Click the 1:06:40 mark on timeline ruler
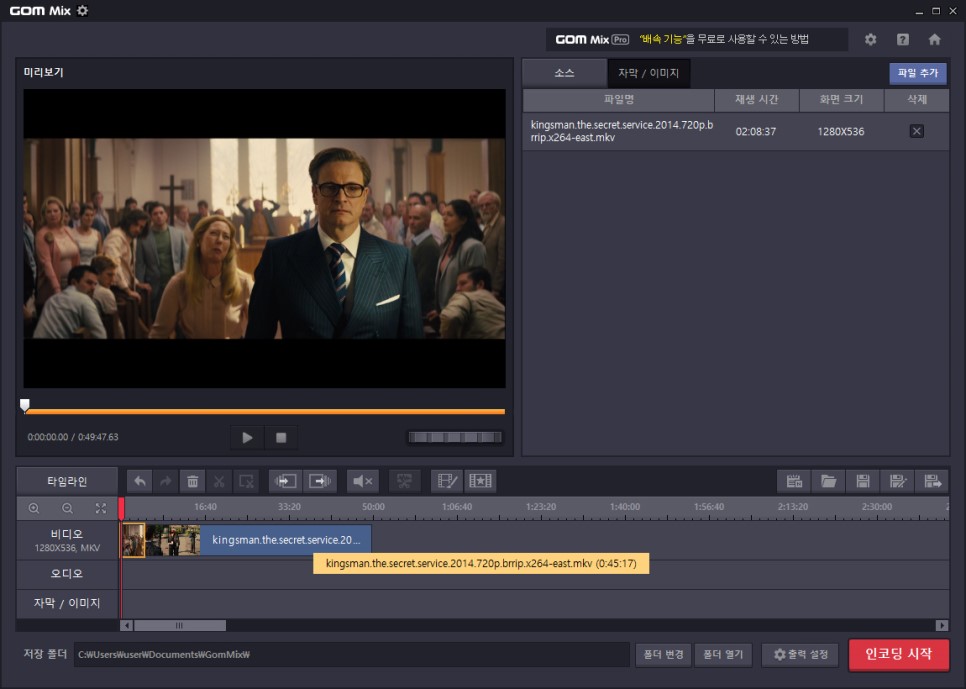This screenshot has height=689, width=966. [x=457, y=507]
